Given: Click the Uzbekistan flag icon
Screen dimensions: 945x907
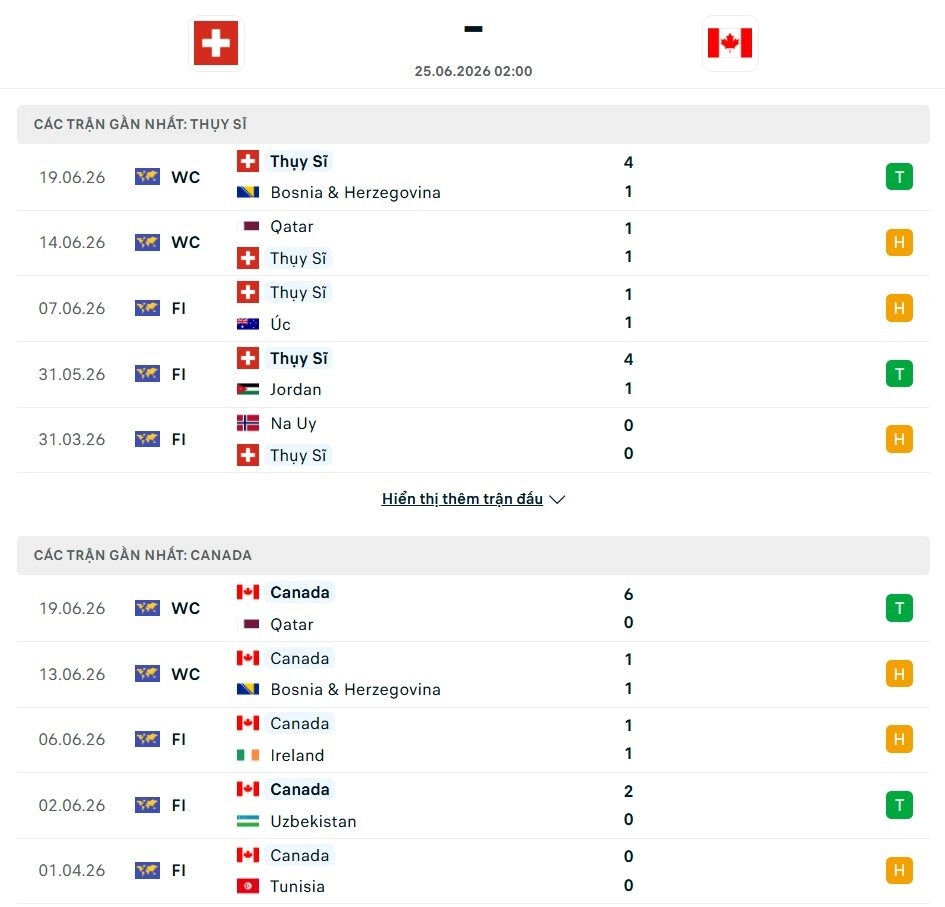Looking at the screenshot, I should [248, 821].
